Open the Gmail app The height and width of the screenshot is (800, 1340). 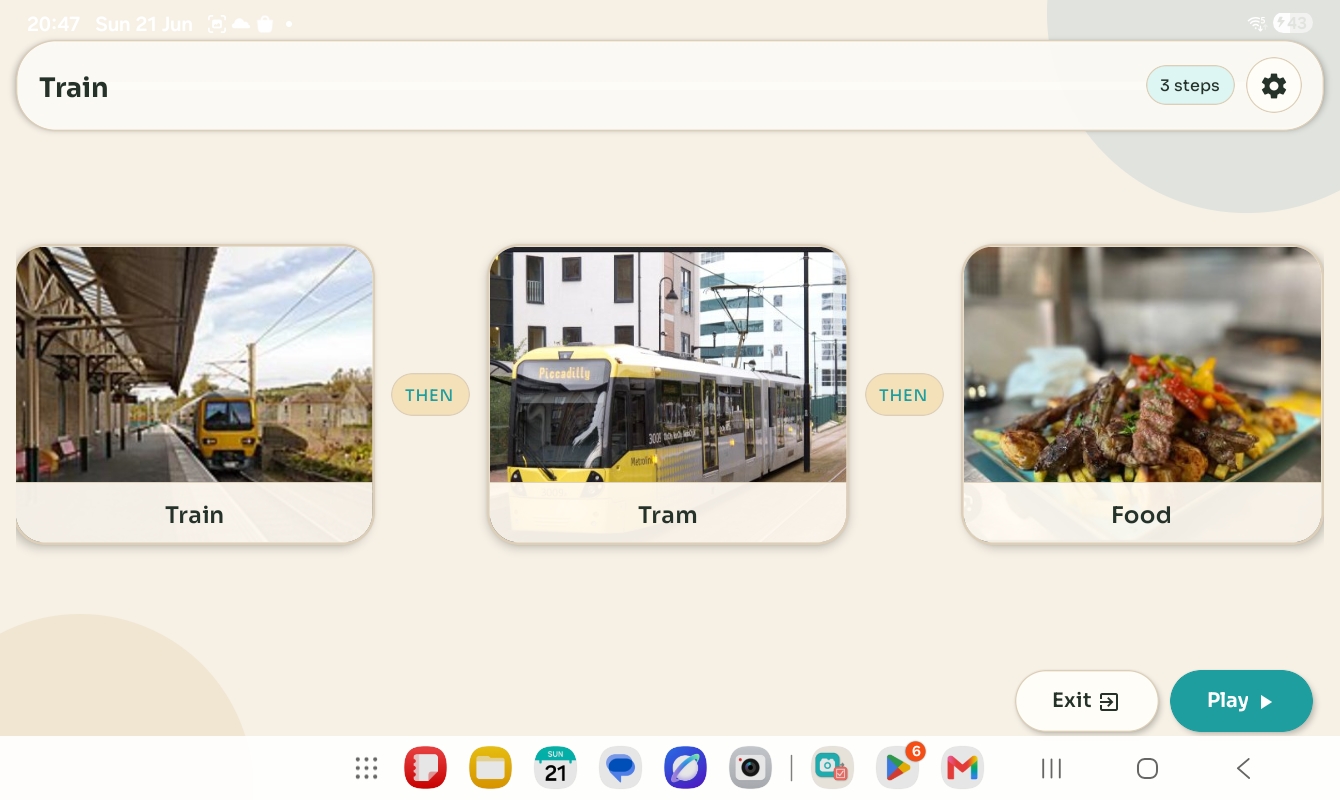pos(962,768)
